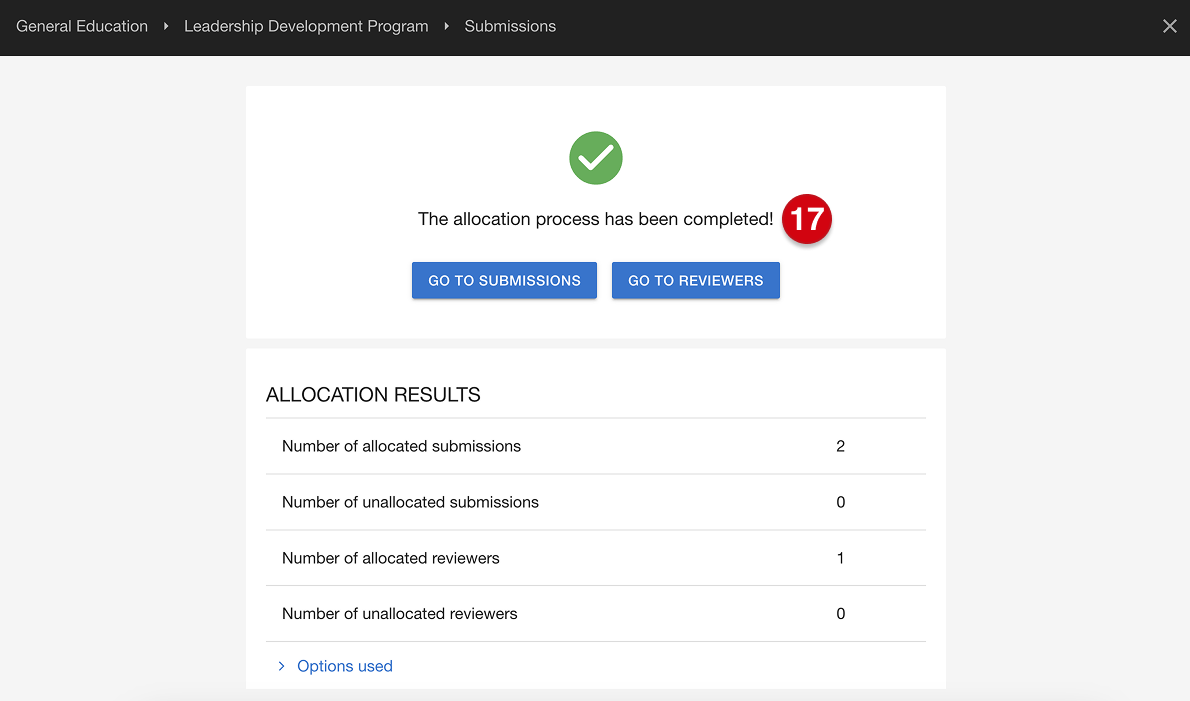Viewport: 1190px width, 701px height.
Task: Click value 1 for allocated reviewers
Action: 840,558
